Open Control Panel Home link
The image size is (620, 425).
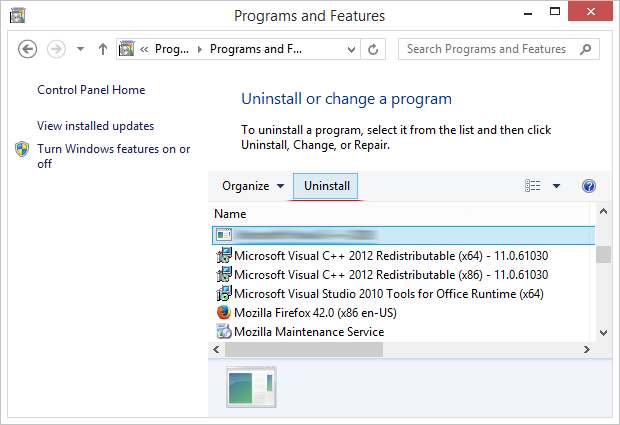[91, 90]
